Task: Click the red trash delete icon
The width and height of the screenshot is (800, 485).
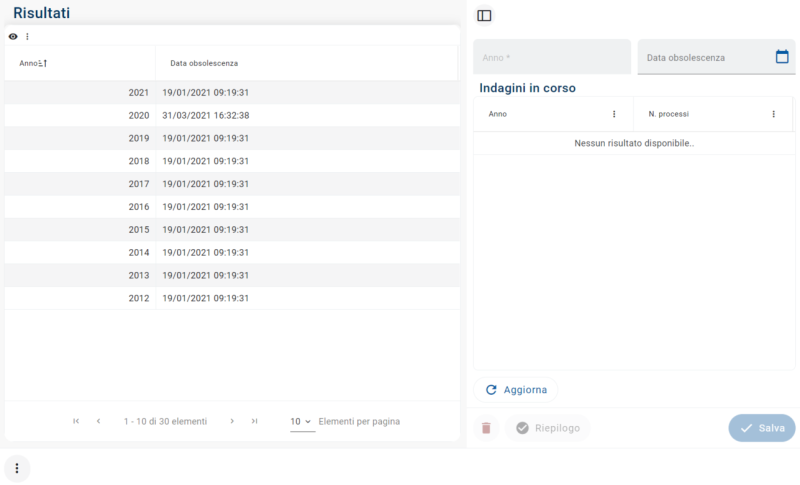Action: (x=486, y=428)
